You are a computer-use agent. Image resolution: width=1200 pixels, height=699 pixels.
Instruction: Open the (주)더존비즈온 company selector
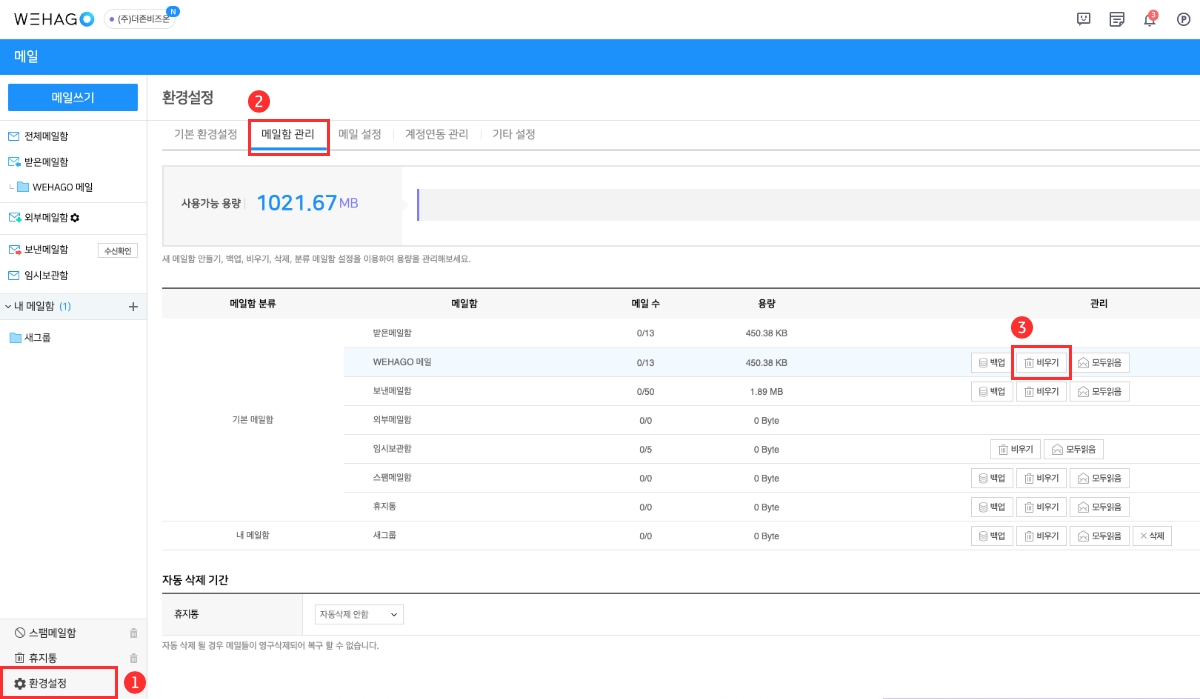tap(138, 19)
